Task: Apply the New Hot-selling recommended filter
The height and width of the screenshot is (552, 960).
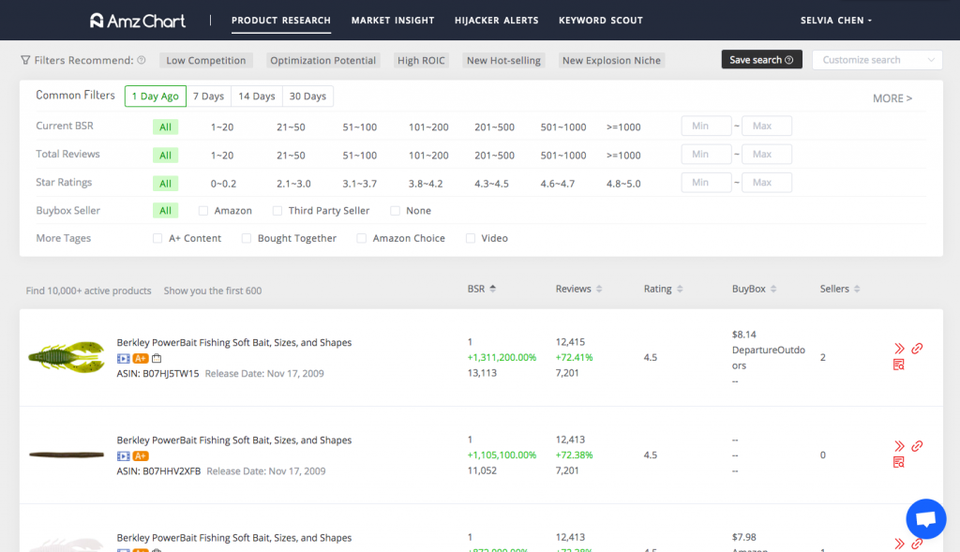Action: pos(503,60)
